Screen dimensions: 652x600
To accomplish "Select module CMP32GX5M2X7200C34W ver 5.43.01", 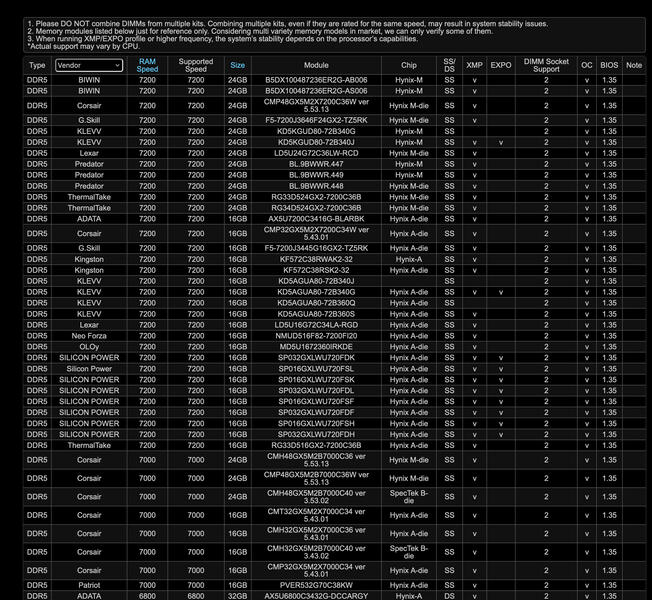I will coord(316,233).
